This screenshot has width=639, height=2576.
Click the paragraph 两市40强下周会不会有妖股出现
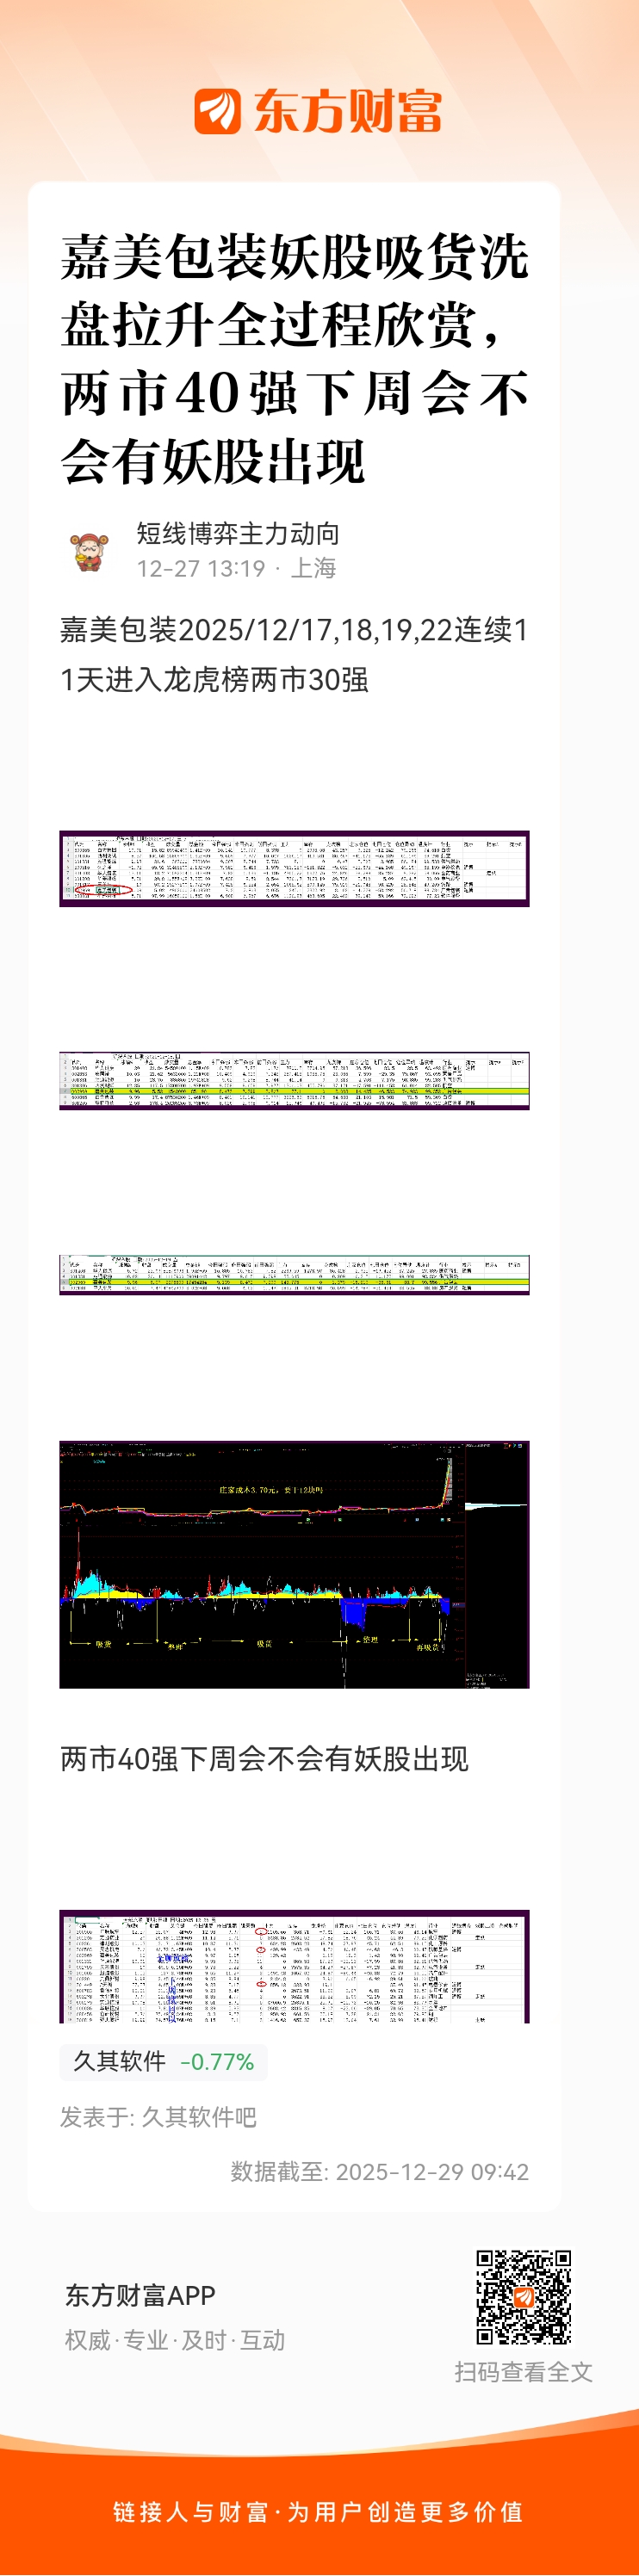(264, 1758)
